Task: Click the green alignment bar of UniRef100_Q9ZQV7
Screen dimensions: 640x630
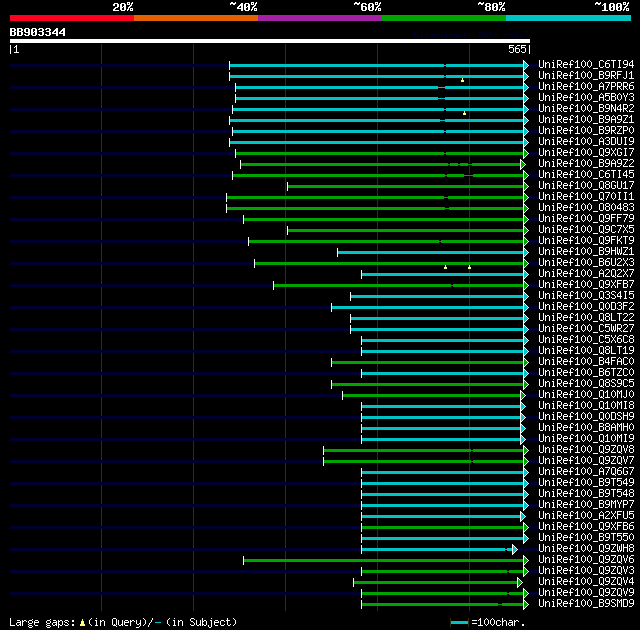Action: tap(424, 461)
